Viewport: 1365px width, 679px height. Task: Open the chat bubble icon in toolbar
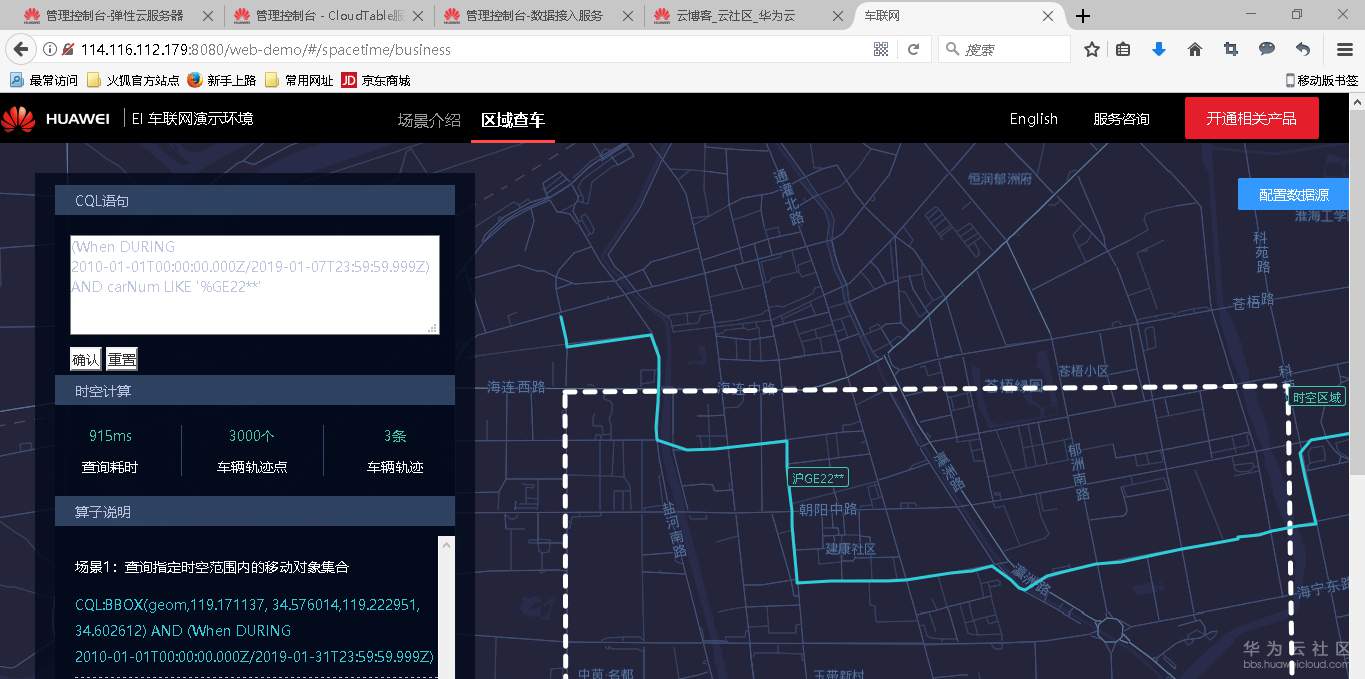click(x=1266, y=48)
